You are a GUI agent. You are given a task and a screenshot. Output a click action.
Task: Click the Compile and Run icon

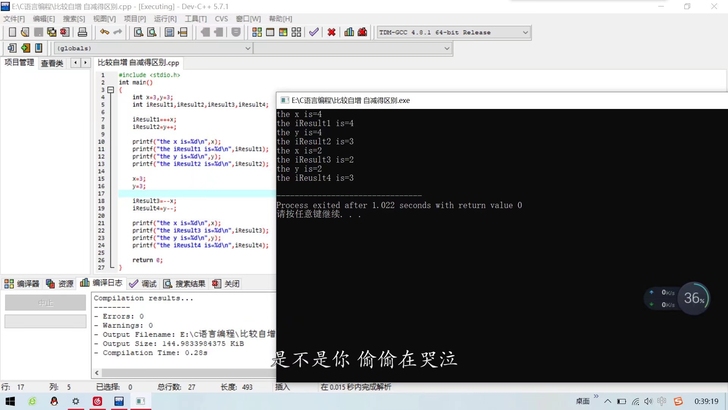[x=283, y=32]
